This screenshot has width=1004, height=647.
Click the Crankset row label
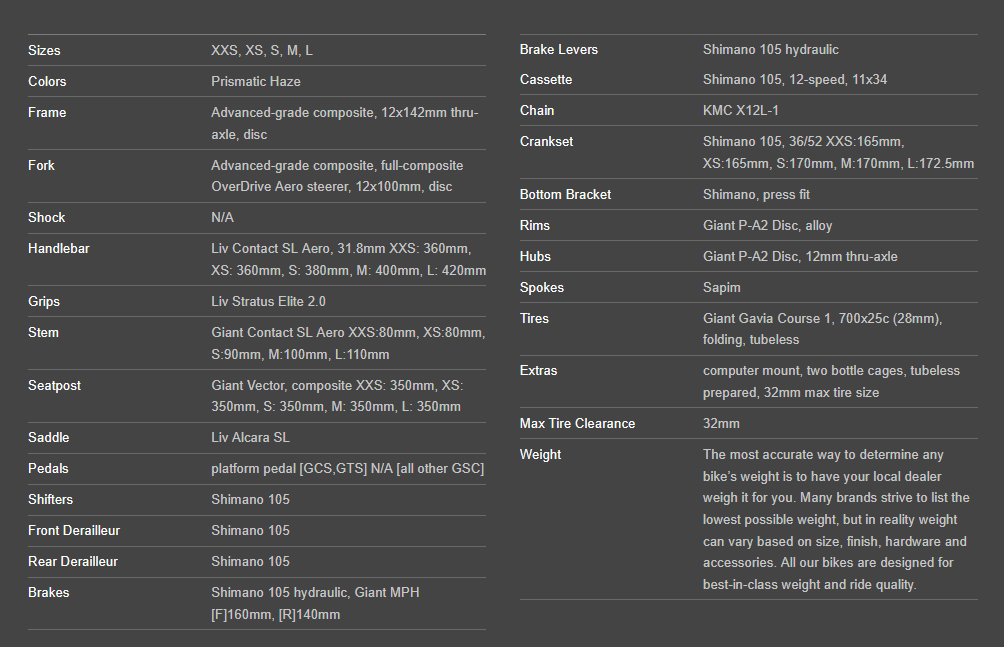point(547,141)
